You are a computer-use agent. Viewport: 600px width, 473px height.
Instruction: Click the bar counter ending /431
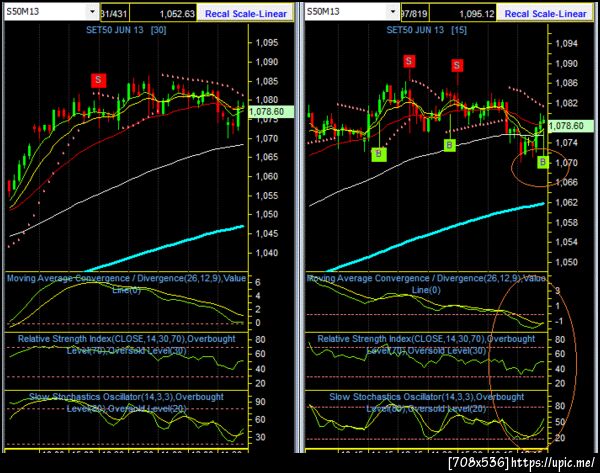tap(114, 14)
